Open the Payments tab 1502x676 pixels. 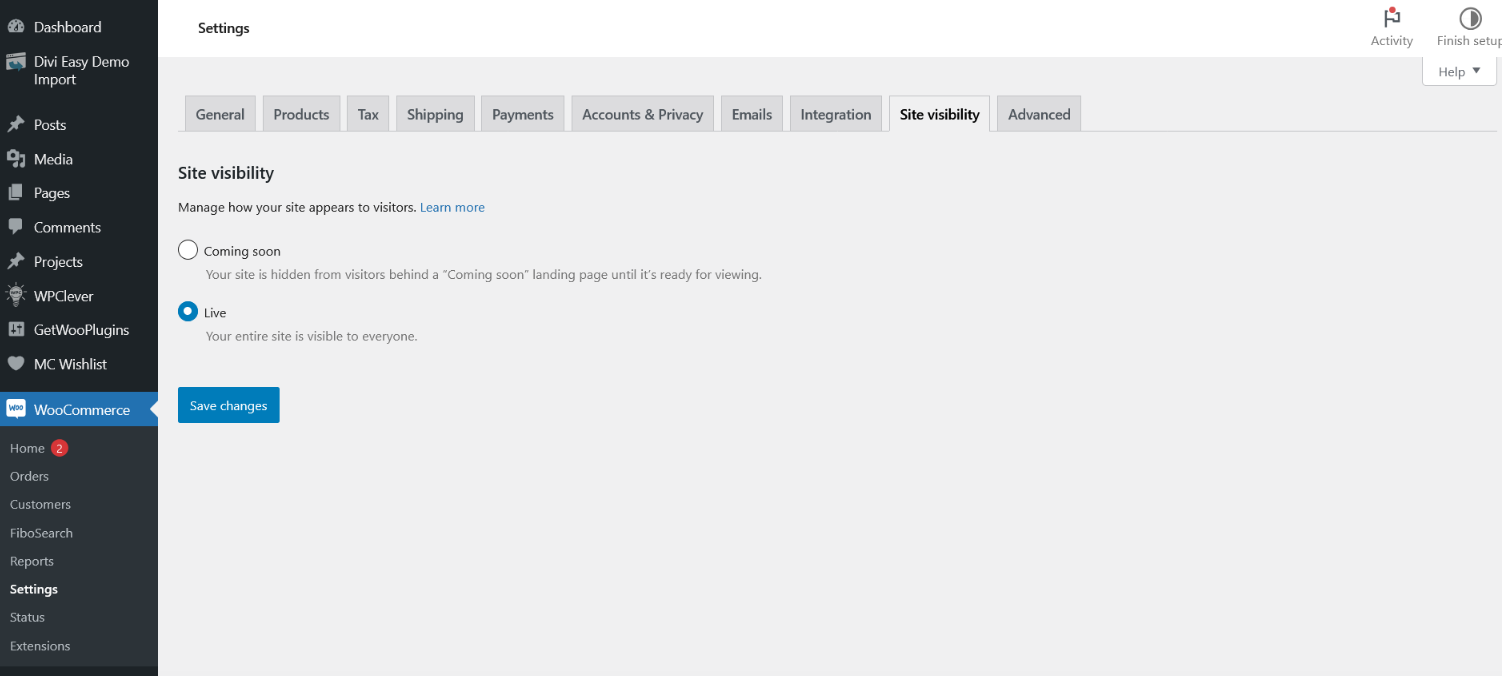[x=523, y=114]
